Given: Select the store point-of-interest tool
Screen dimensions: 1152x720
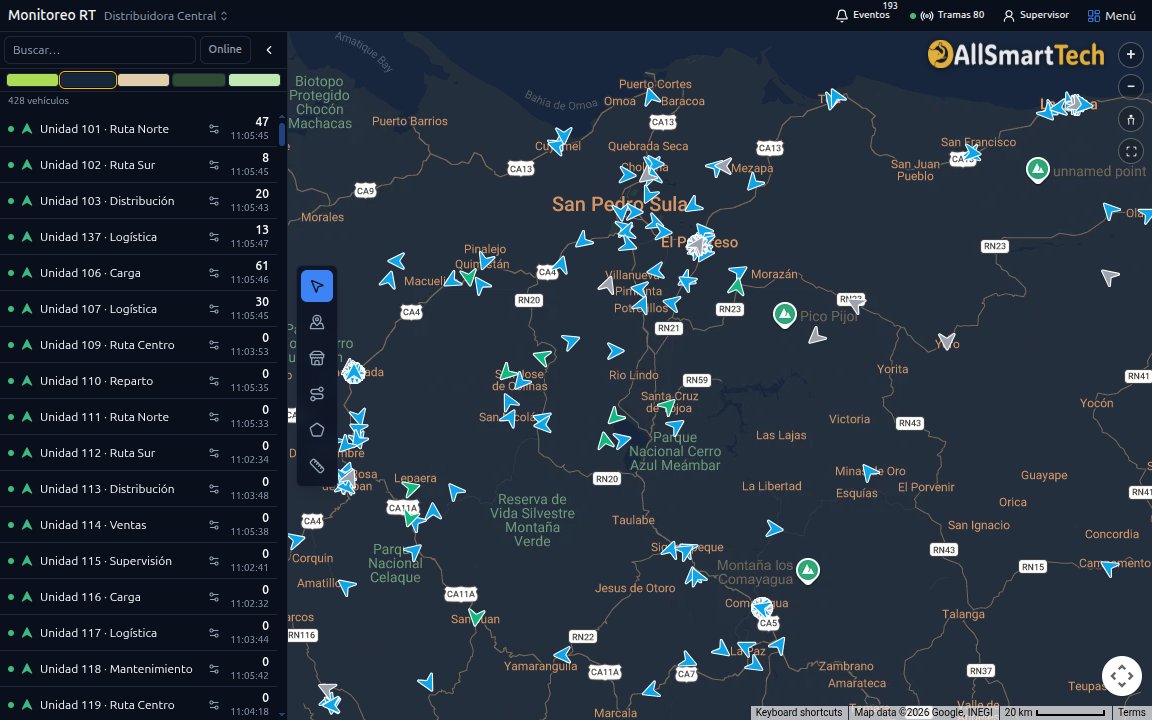Looking at the screenshot, I should coord(317,358).
